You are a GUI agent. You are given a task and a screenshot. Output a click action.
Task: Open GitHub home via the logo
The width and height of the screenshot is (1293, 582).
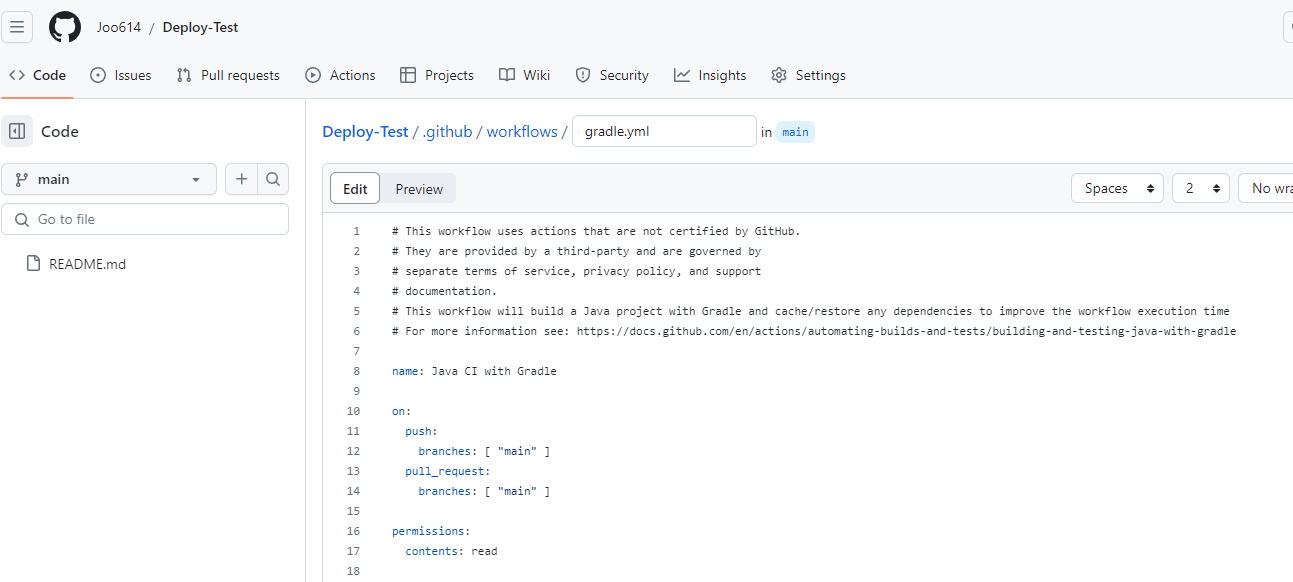click(64, 27)
